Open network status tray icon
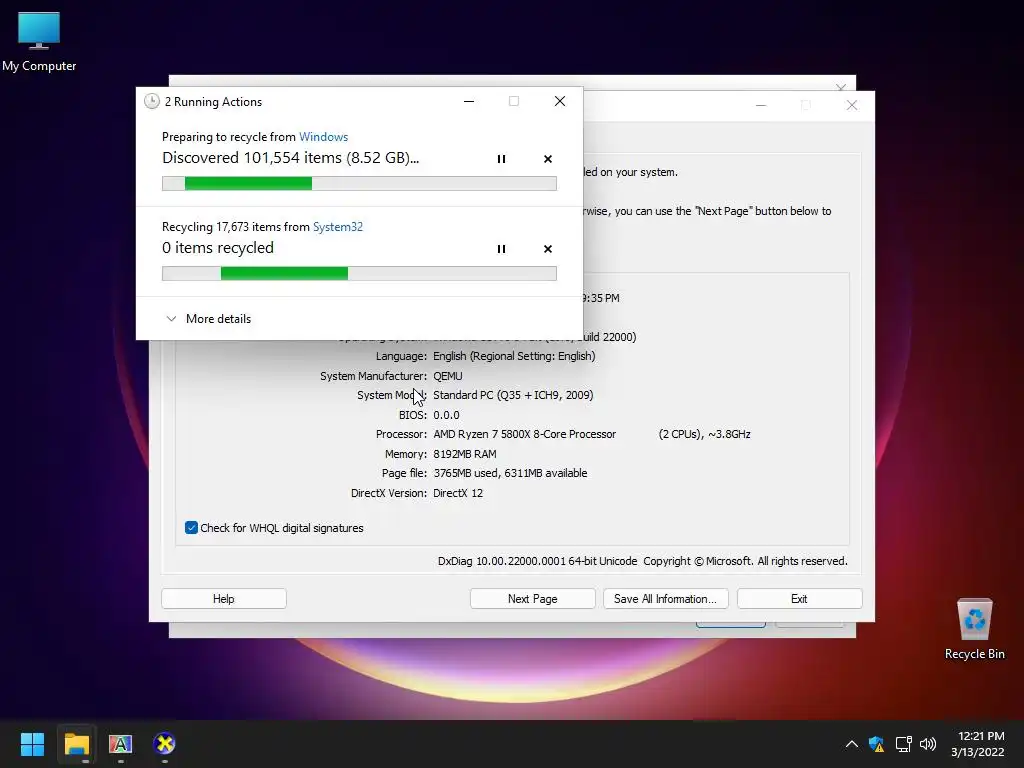The height and width of the screenshot is (768, 1024). [903, 744]
